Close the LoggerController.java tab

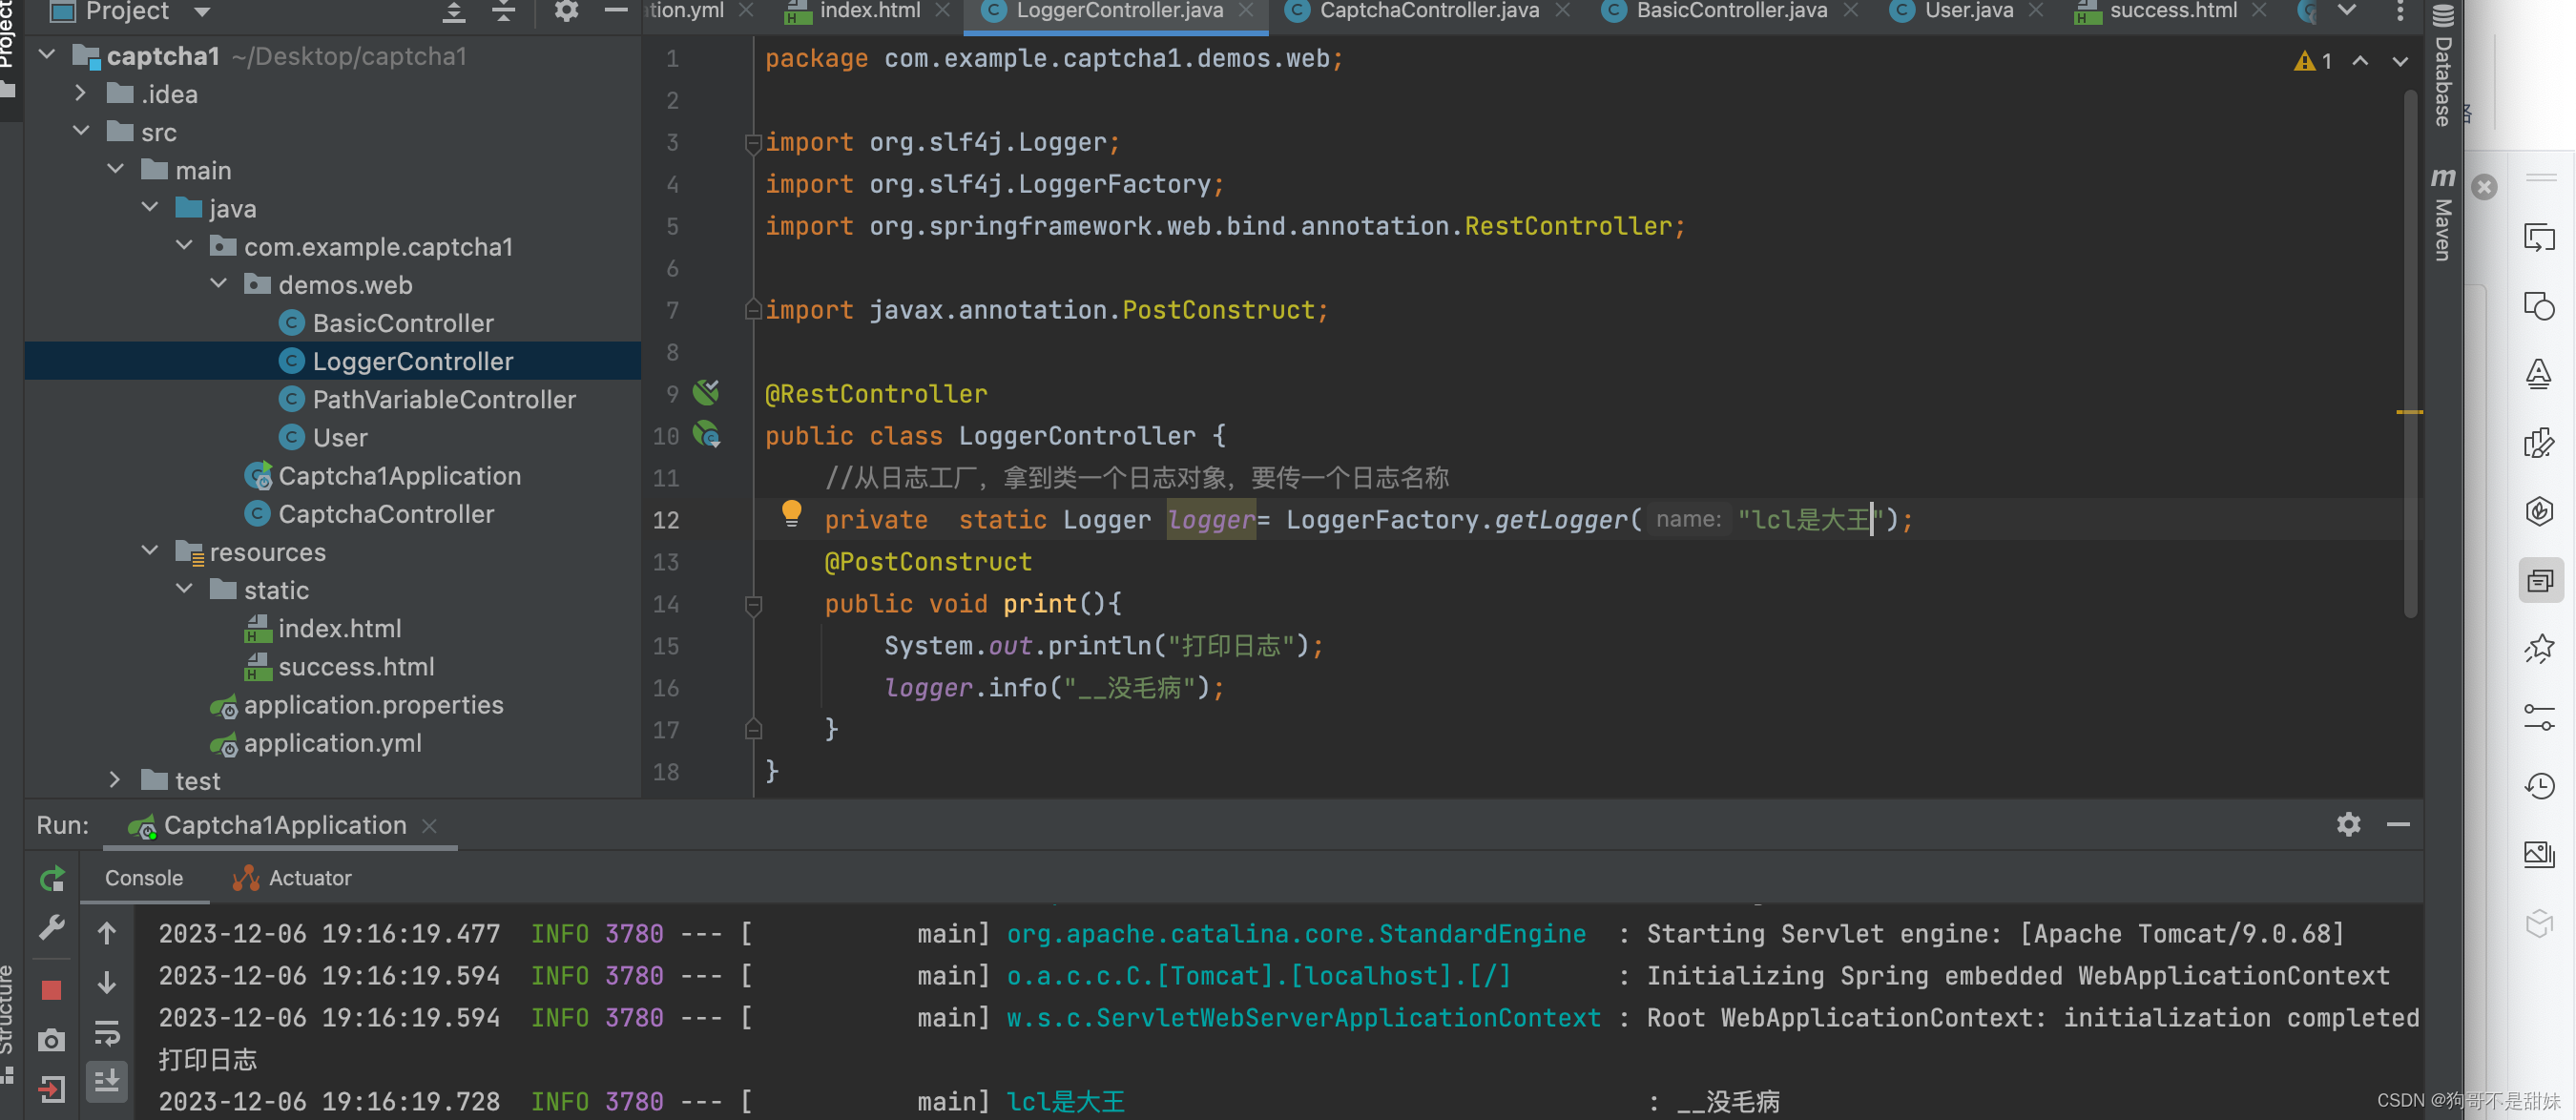click(x=1246, y=11)
